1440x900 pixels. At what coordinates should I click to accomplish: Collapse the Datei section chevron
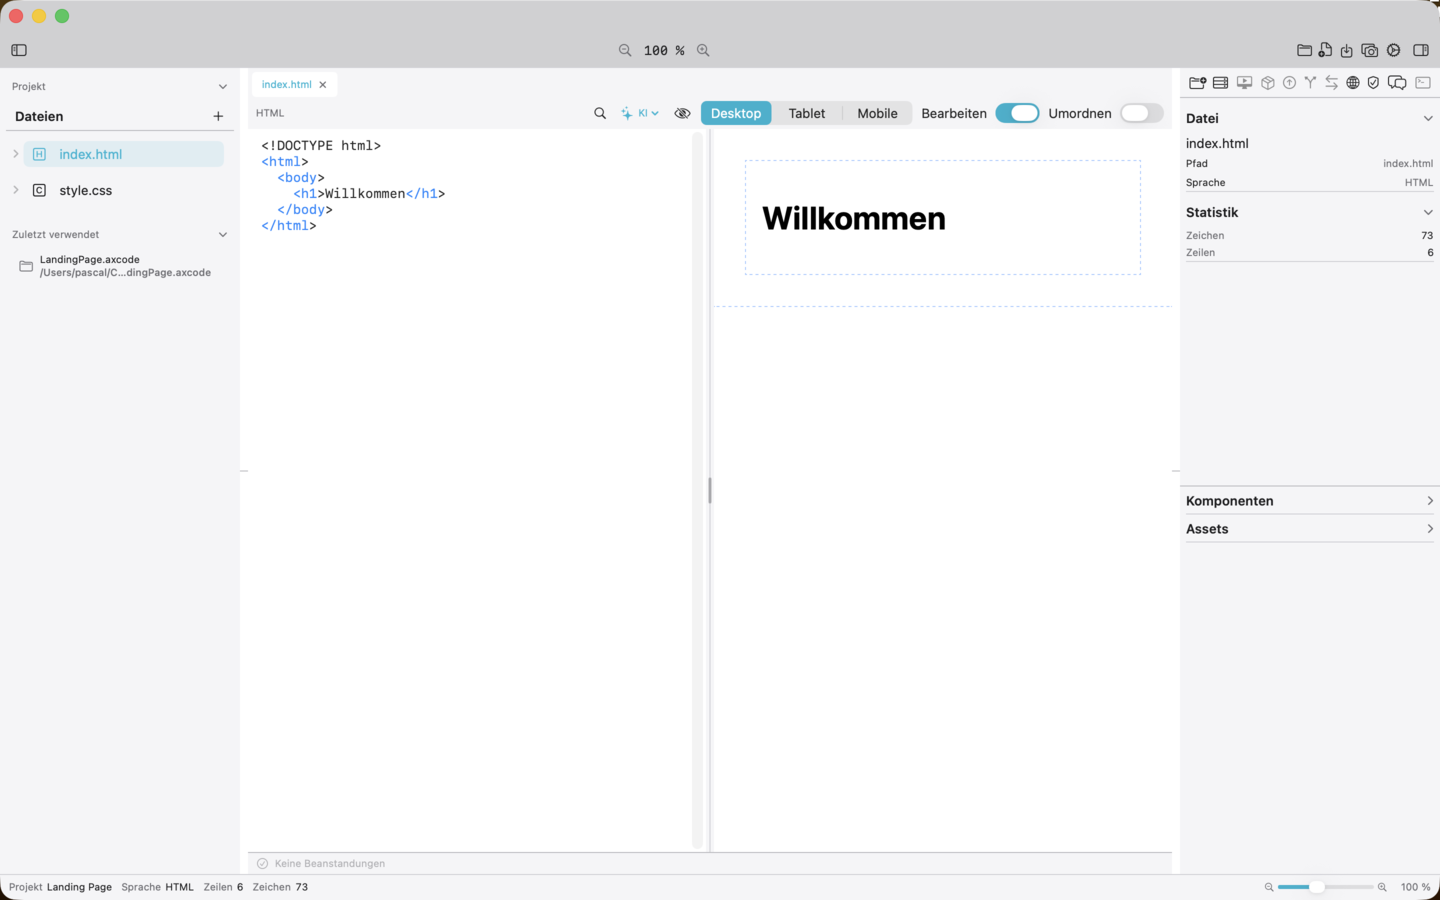pos(1428,118)
